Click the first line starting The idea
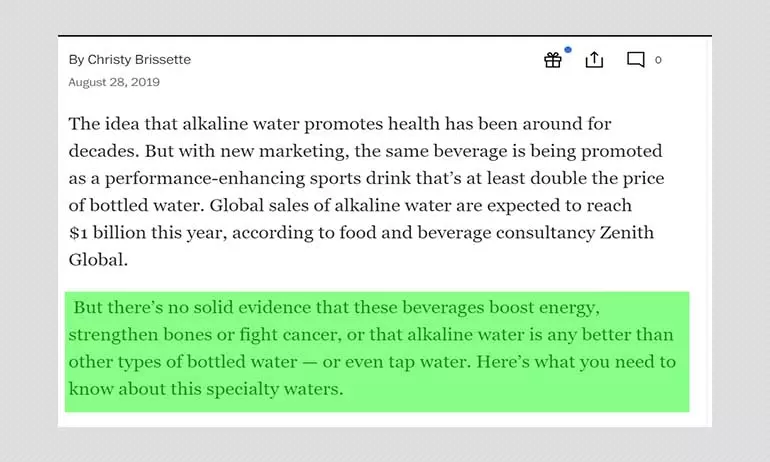The image size is (770, 462). (340, 124)
